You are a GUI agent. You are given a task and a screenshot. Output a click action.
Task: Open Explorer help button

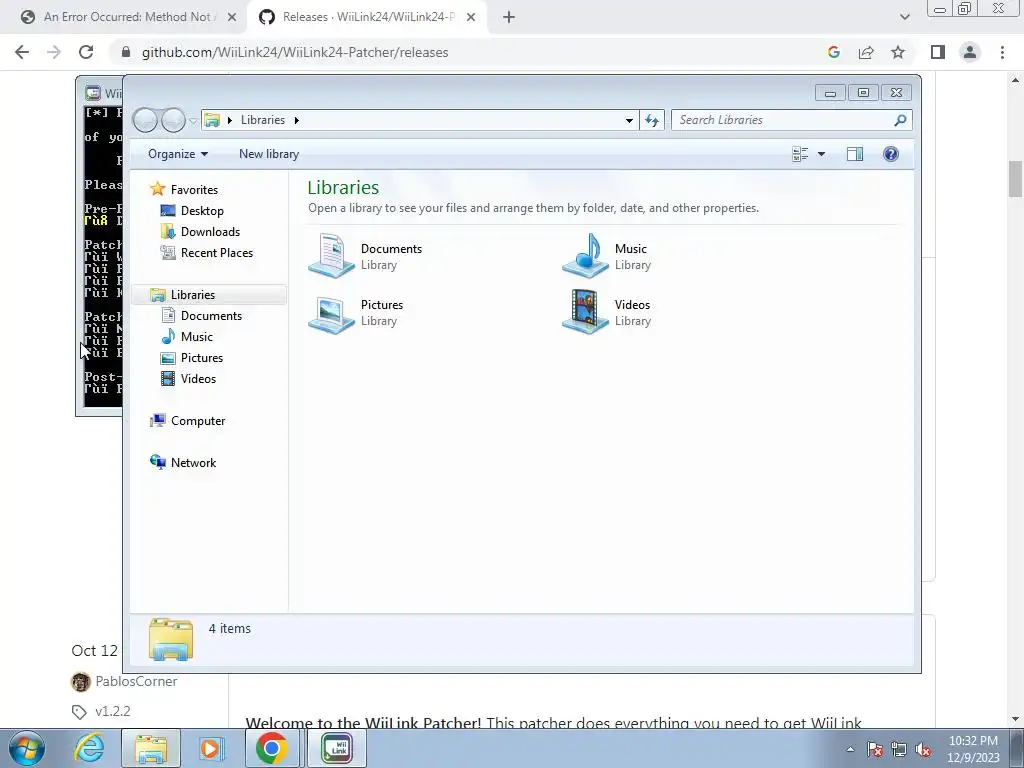891,154
